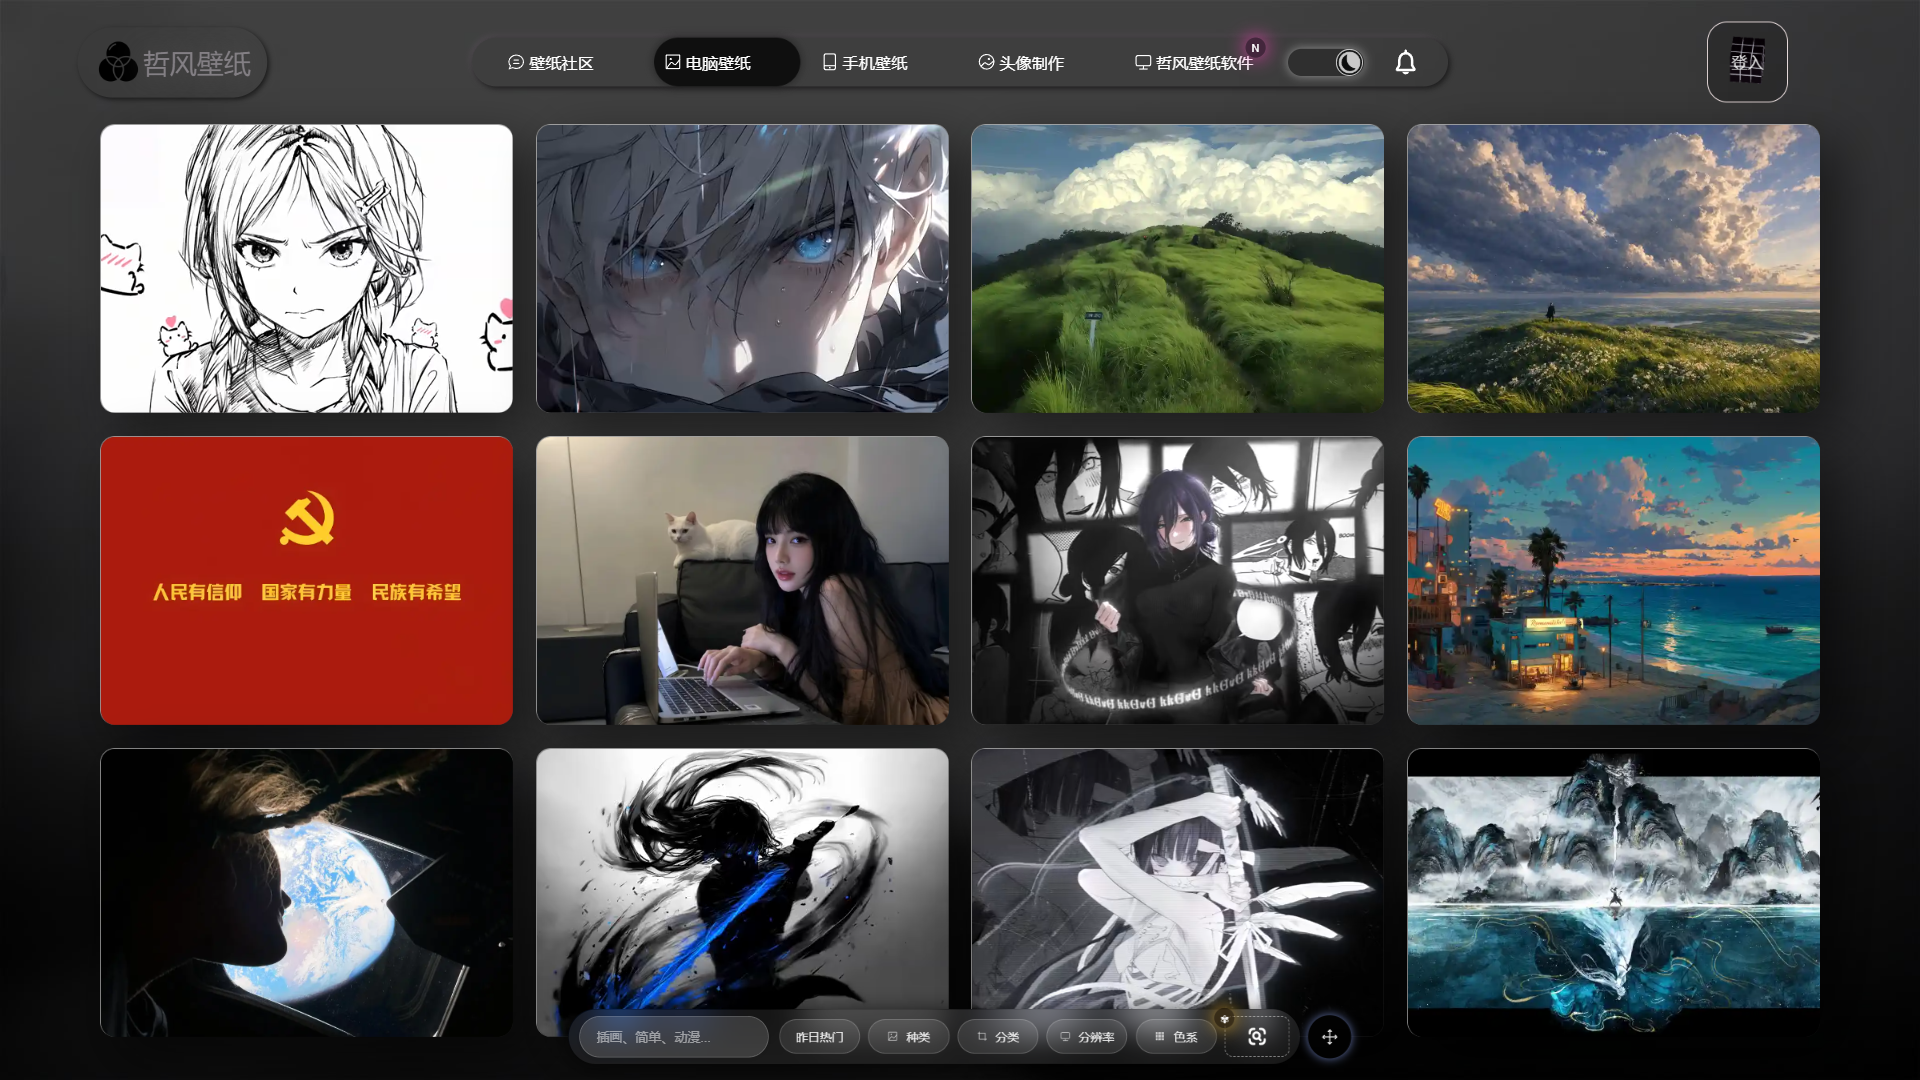The height and width of the screenshot is (1080, 1920).
Task: Open manga collage purple hair wallpaper
Action: tap(1177, 580)
